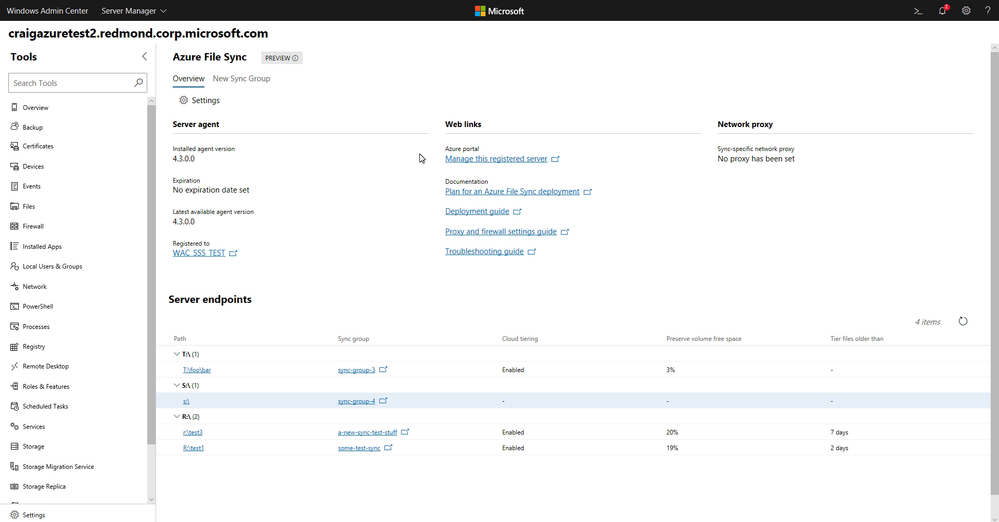Open the Server Manager dropdown
Image resolution: width=999 pixels, height=522 pixels.
[134, 11]
